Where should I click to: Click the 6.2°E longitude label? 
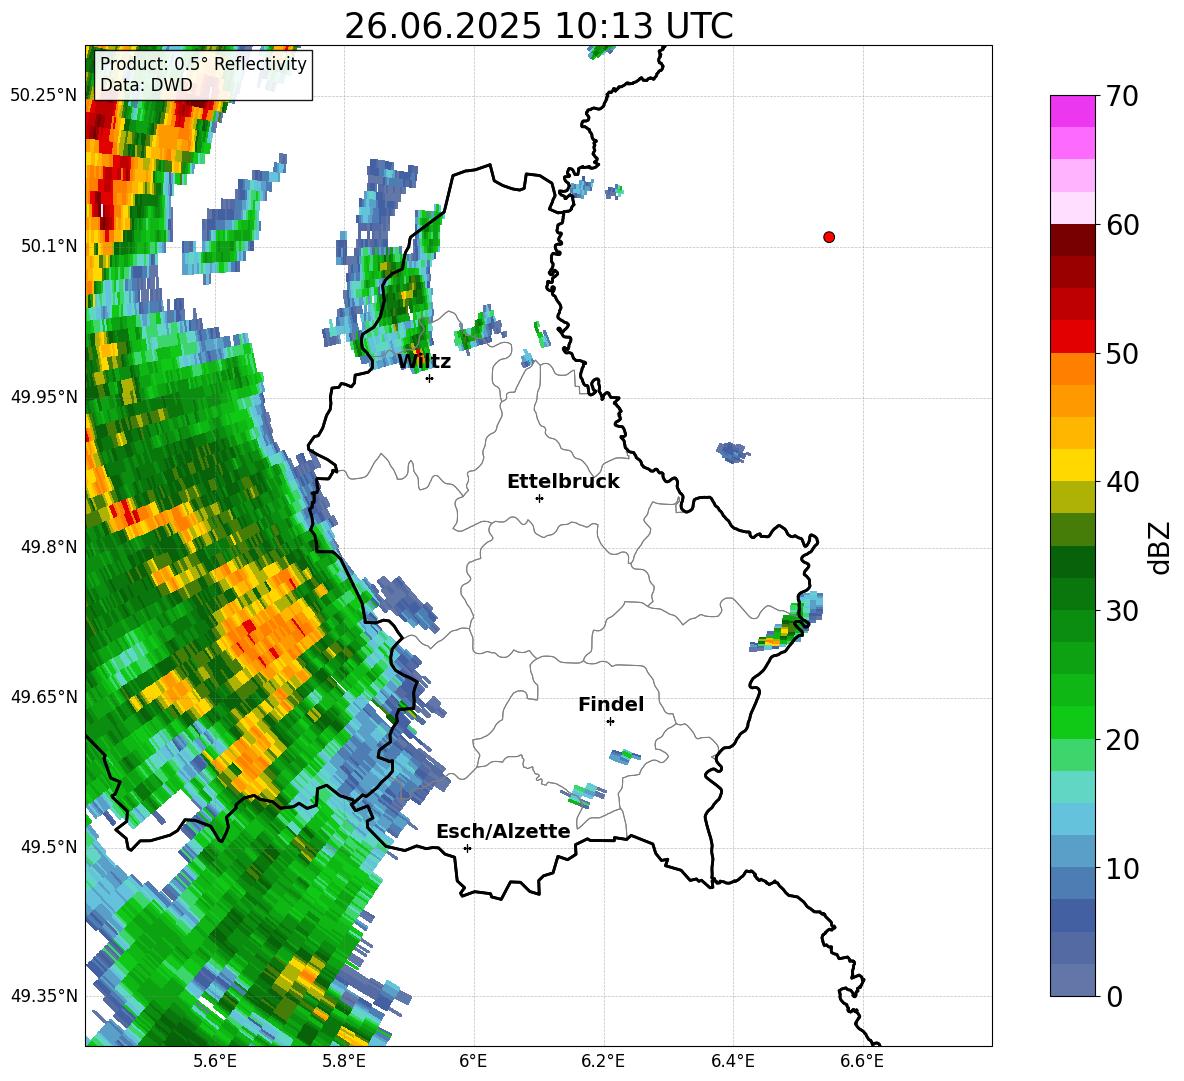pyautogui.click(x=603, y=1061)
